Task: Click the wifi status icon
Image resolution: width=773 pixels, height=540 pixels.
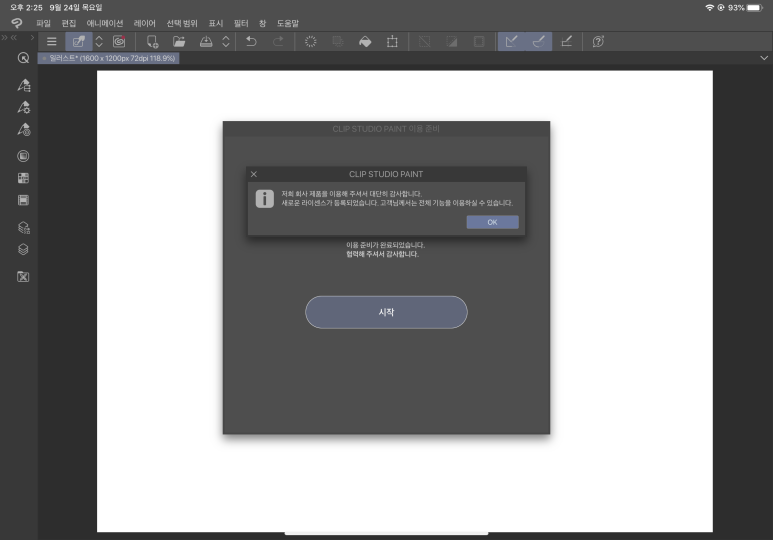Action: 709,7
